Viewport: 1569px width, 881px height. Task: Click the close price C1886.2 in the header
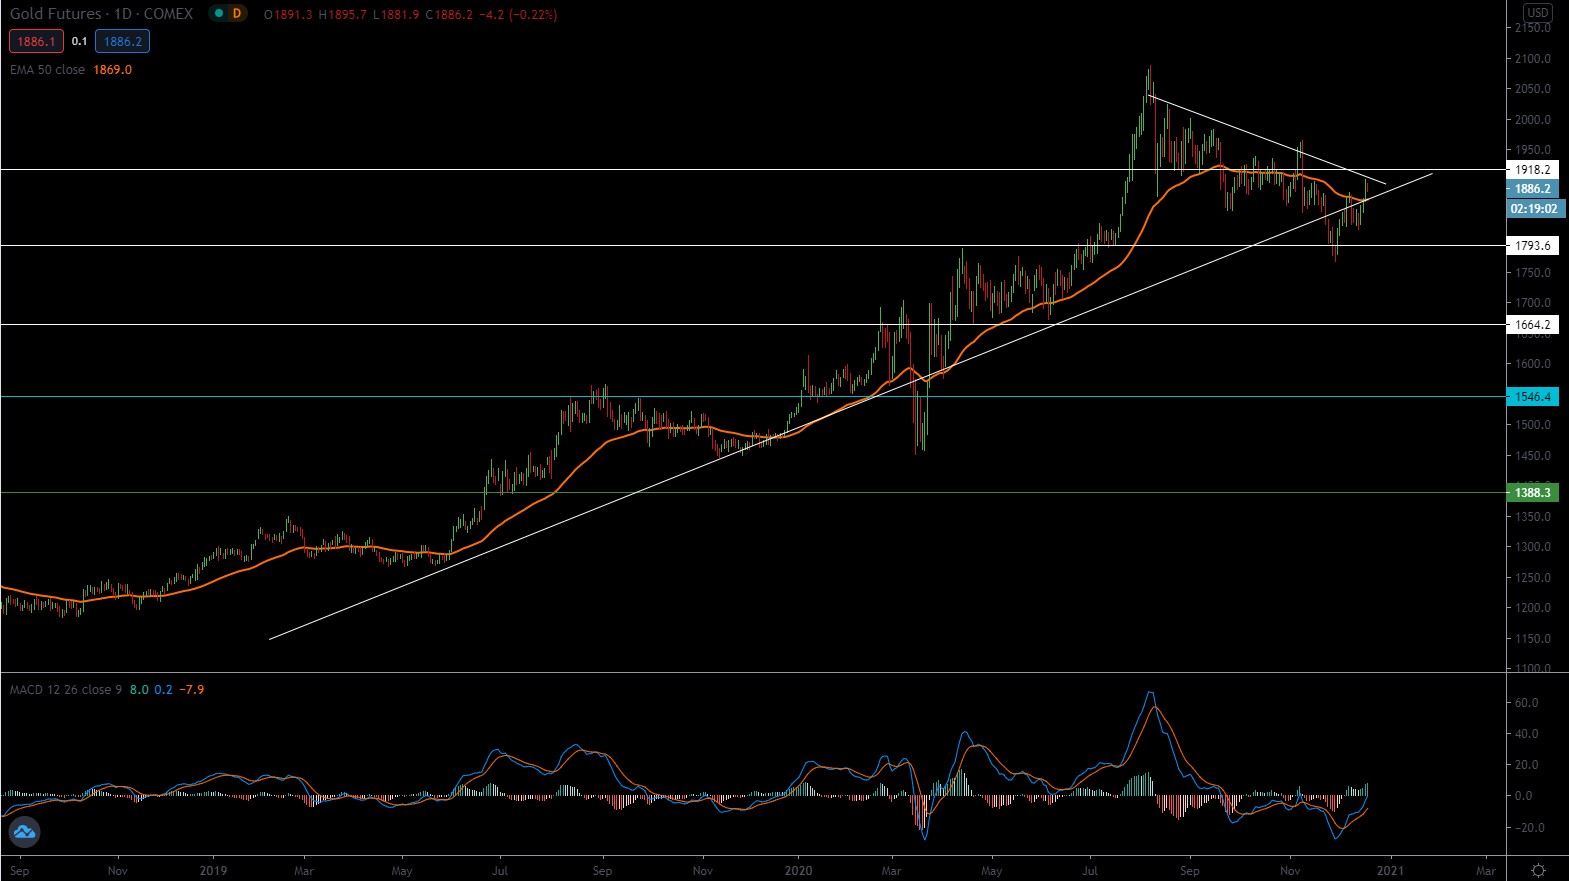(x=449, y=15)
